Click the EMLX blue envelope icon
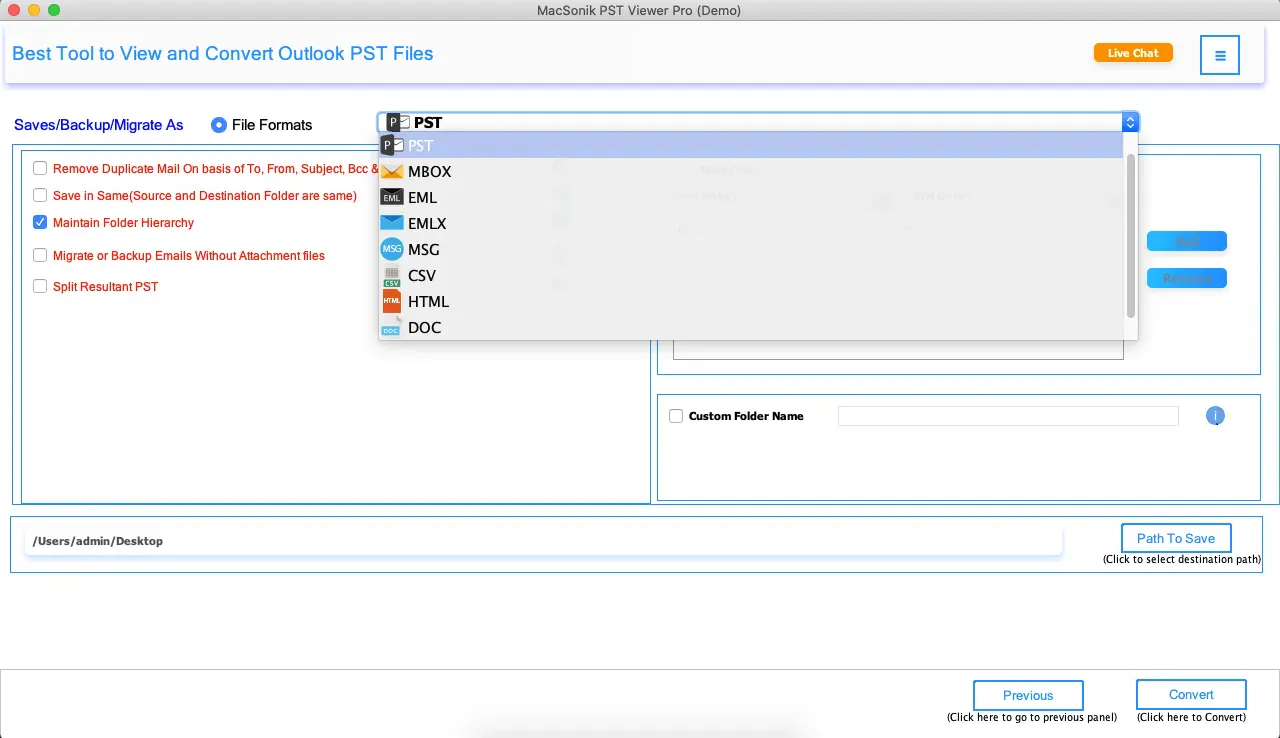The image size is (1280, 738). point(392,223)
